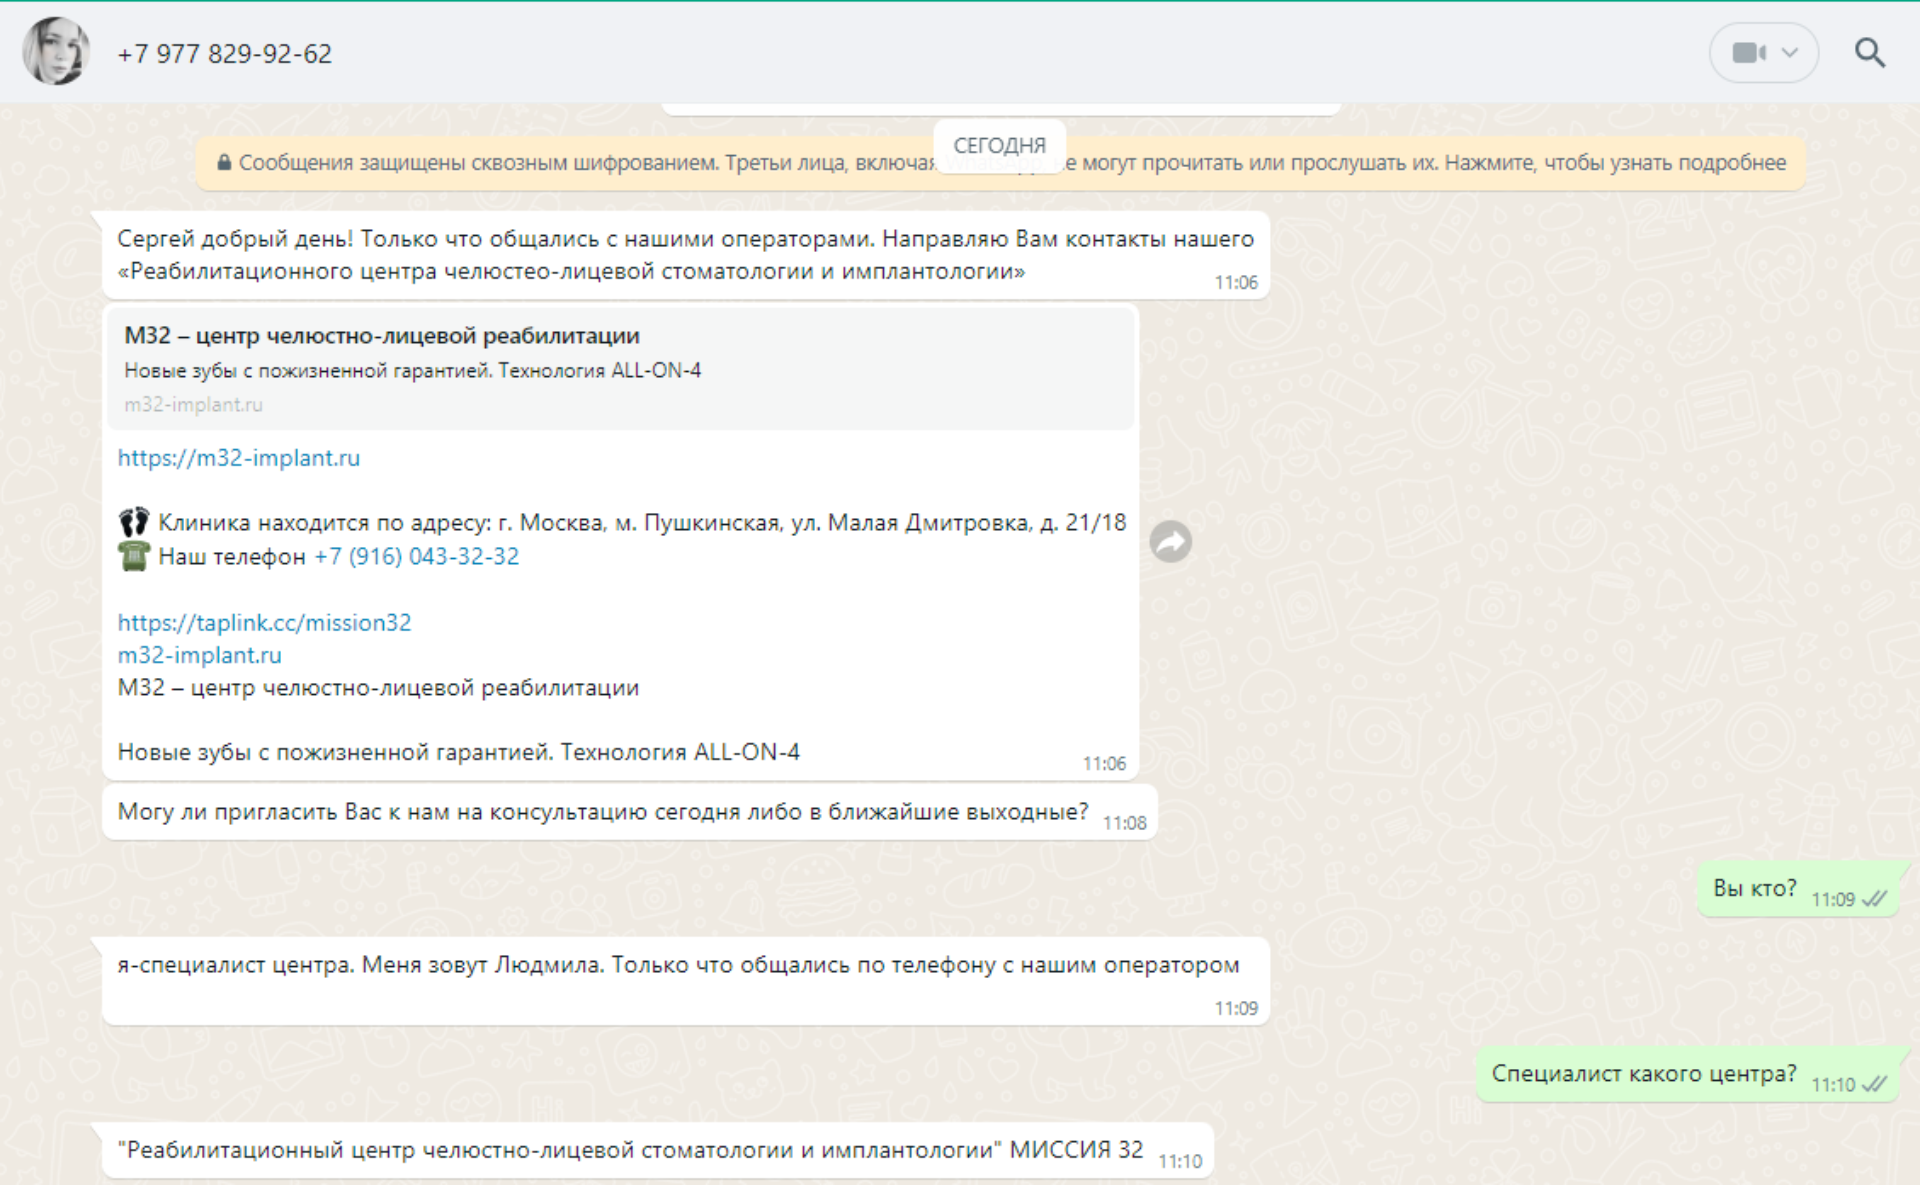Image resolution: width=1920 pixels, height=1185 pixels.
Task: Expand the call options dropdown arrow
Action: point(1790,53)
